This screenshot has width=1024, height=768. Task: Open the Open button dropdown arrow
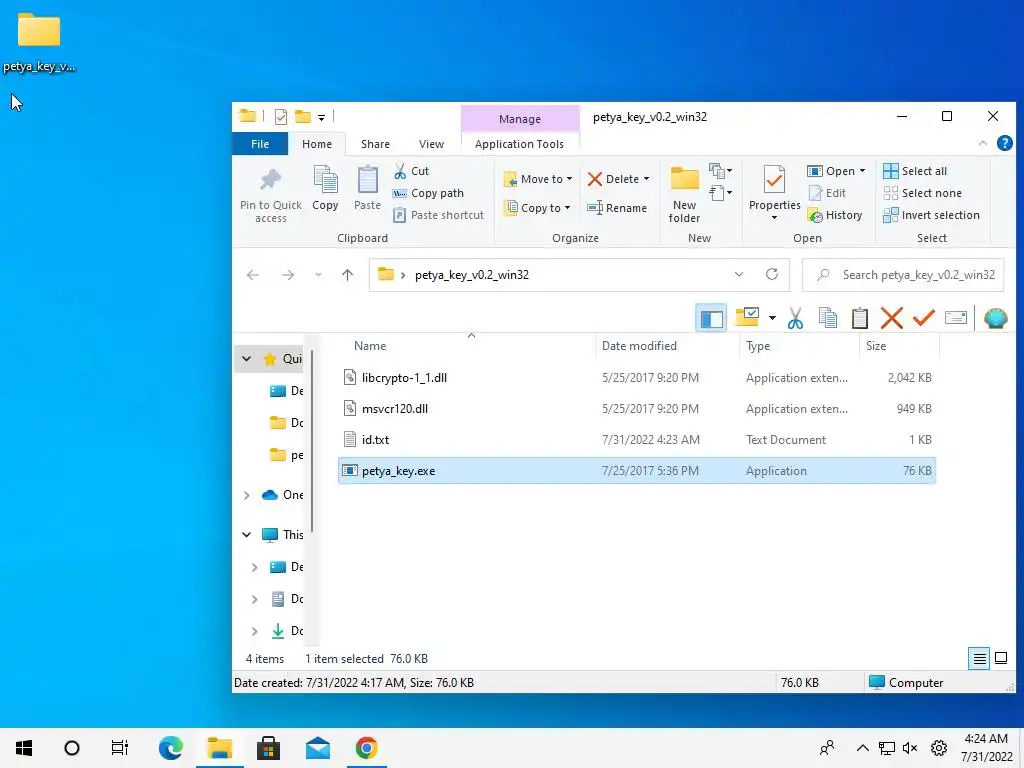pyautogui.click(x=862, y=171)
